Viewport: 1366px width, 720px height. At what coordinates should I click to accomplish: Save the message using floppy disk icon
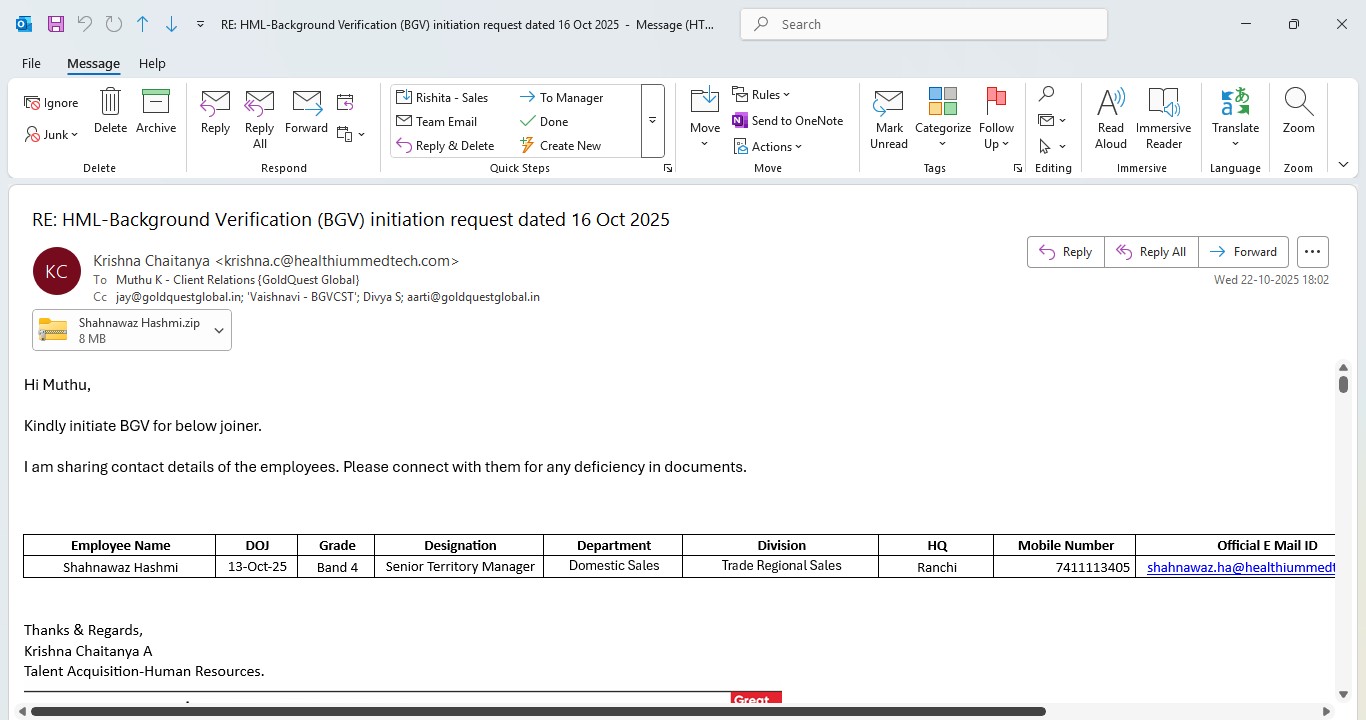(56, 24)
